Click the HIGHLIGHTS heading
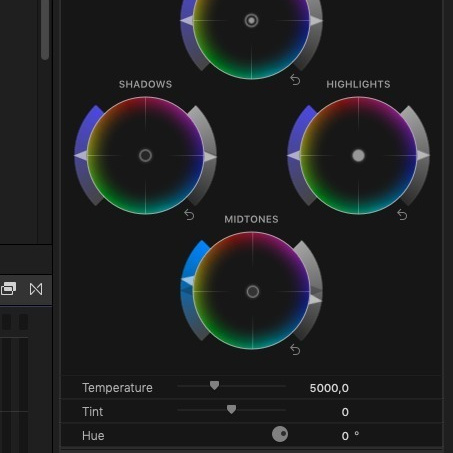 (x=358, y=84)
